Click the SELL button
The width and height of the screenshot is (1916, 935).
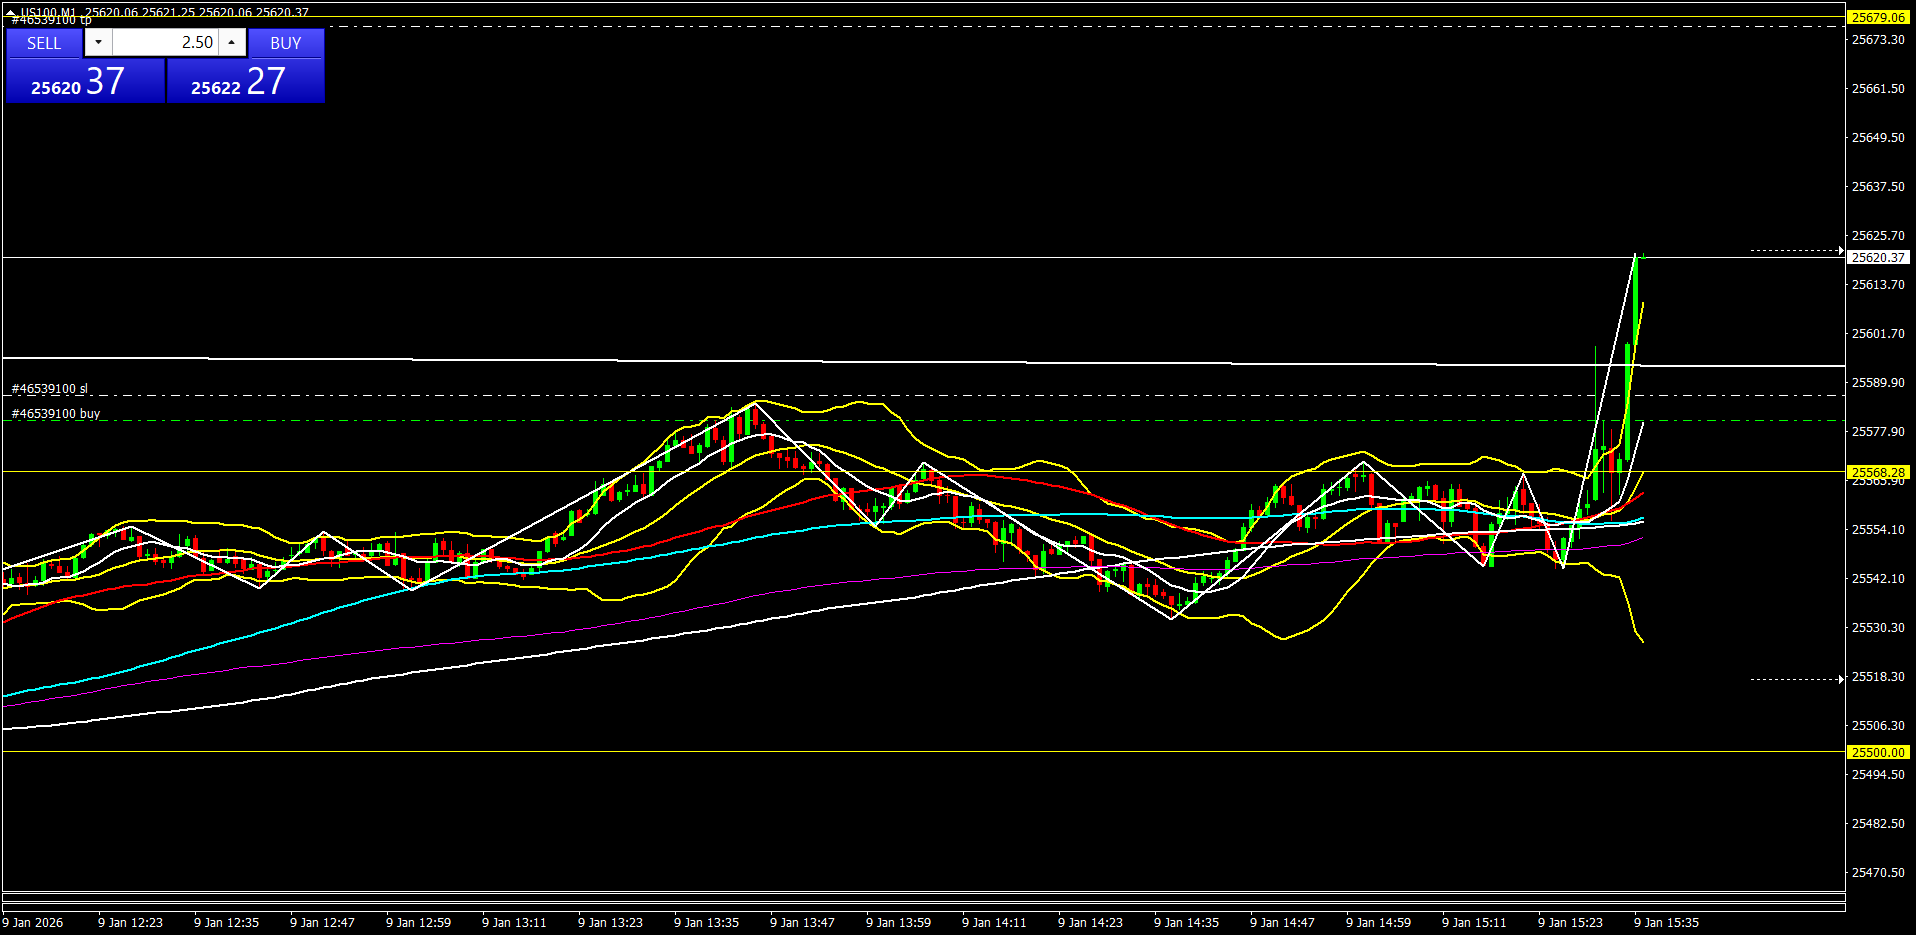click(x=44, y=43)
